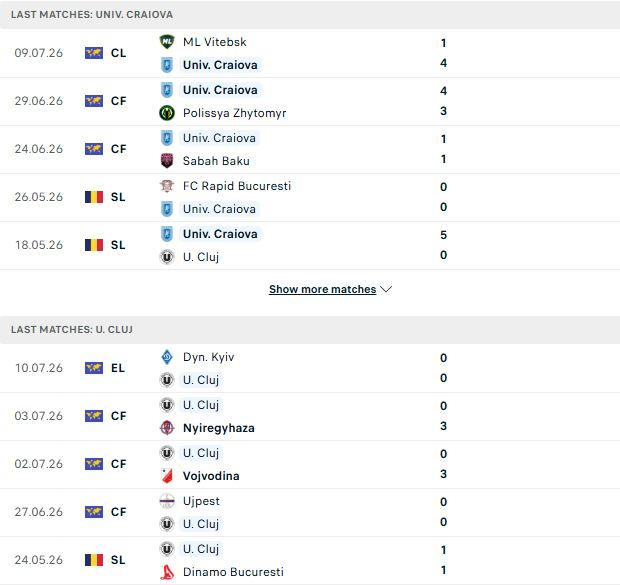The height and width of the screenshot is (585, 620).
Task: Click the Vojvodina club logo
Action: pos(167,476)
